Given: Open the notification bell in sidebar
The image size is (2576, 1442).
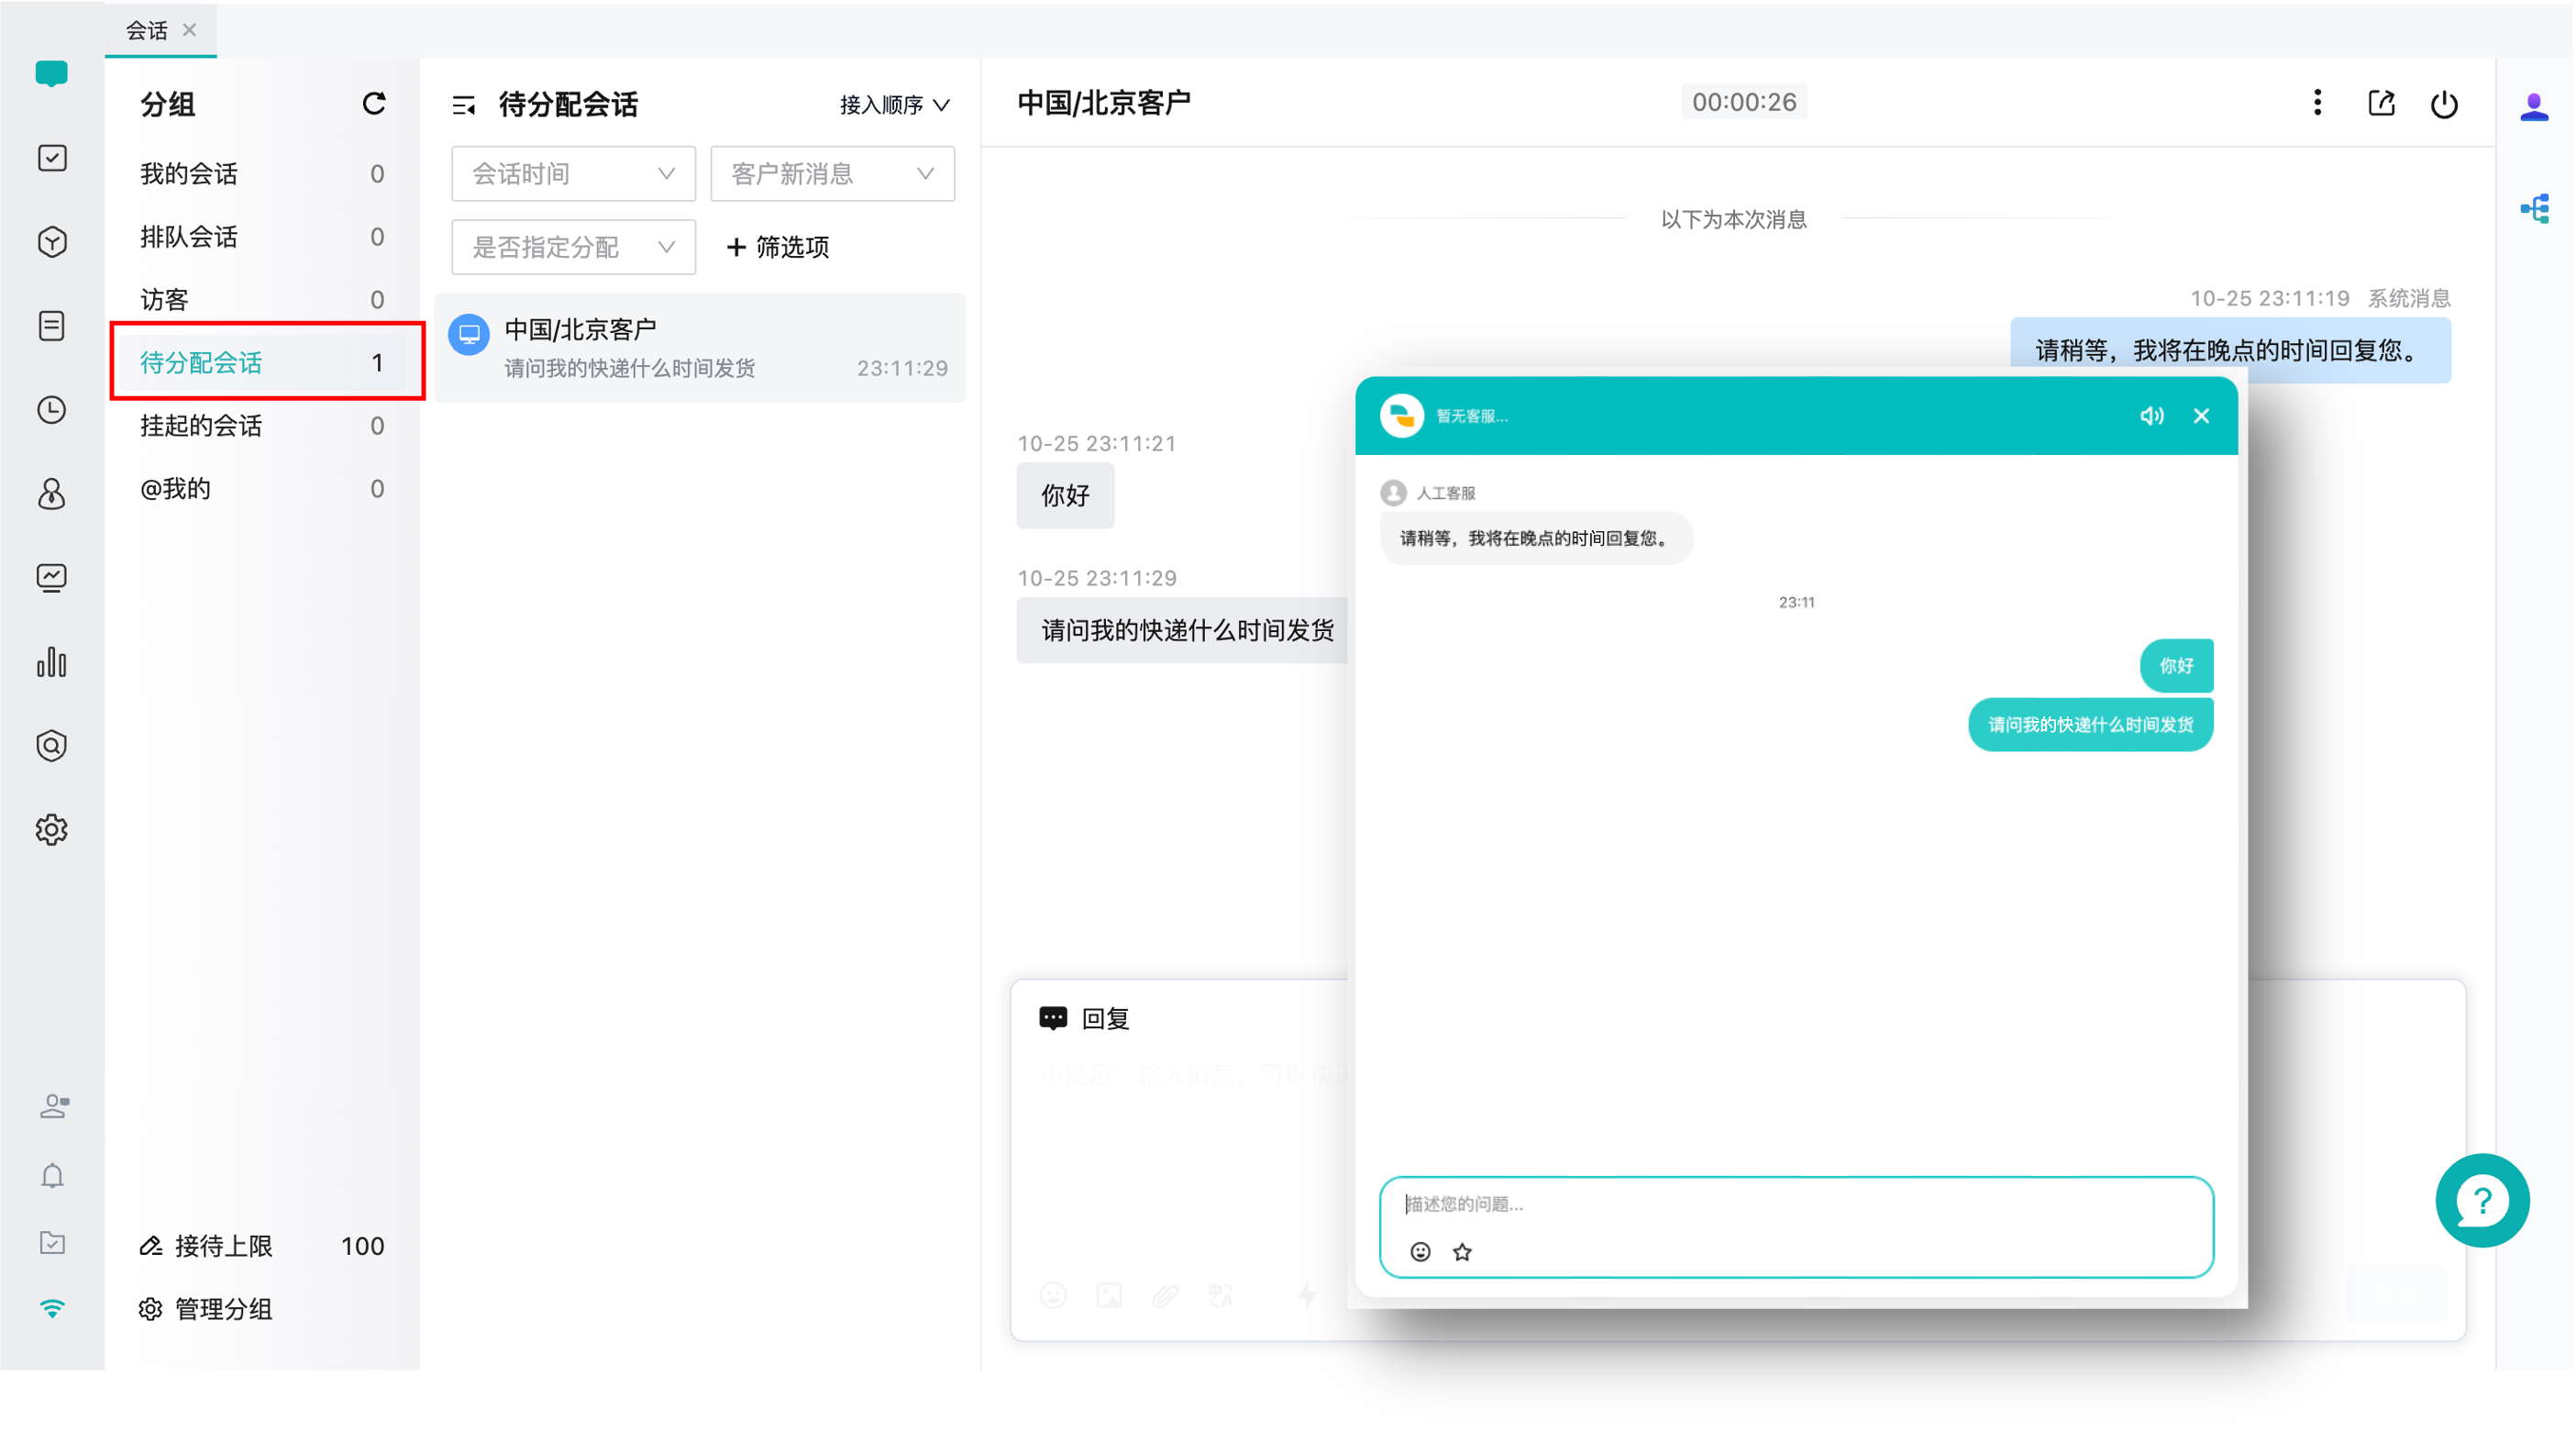Looking at the screenshot, I should click(52, 1176).
